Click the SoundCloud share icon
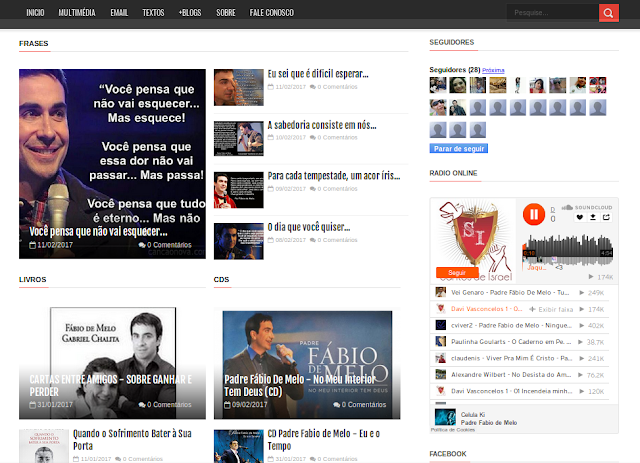 607,217
